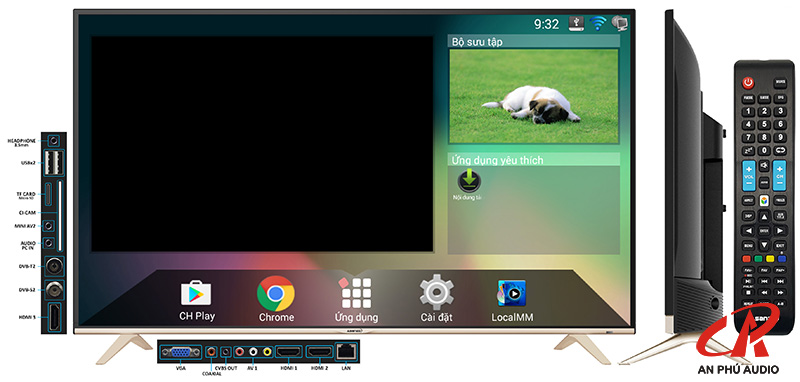Click the Wi-Fi status icon
This screenshot has height=382, width=800.
point(598,23)
